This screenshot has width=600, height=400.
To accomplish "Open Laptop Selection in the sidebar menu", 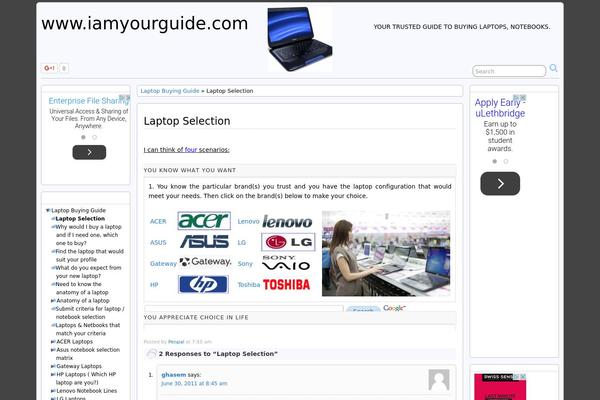I will 80,219.
